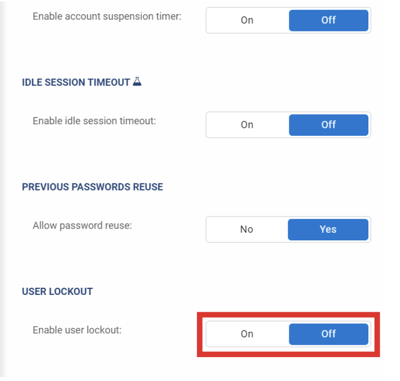Click the gray strip along the left edge

click(3, 190)
